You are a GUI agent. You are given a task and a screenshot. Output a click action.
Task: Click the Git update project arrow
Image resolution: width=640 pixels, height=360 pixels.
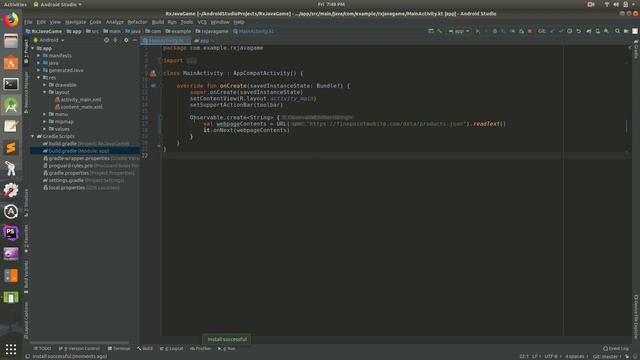(x=552, y=31)
